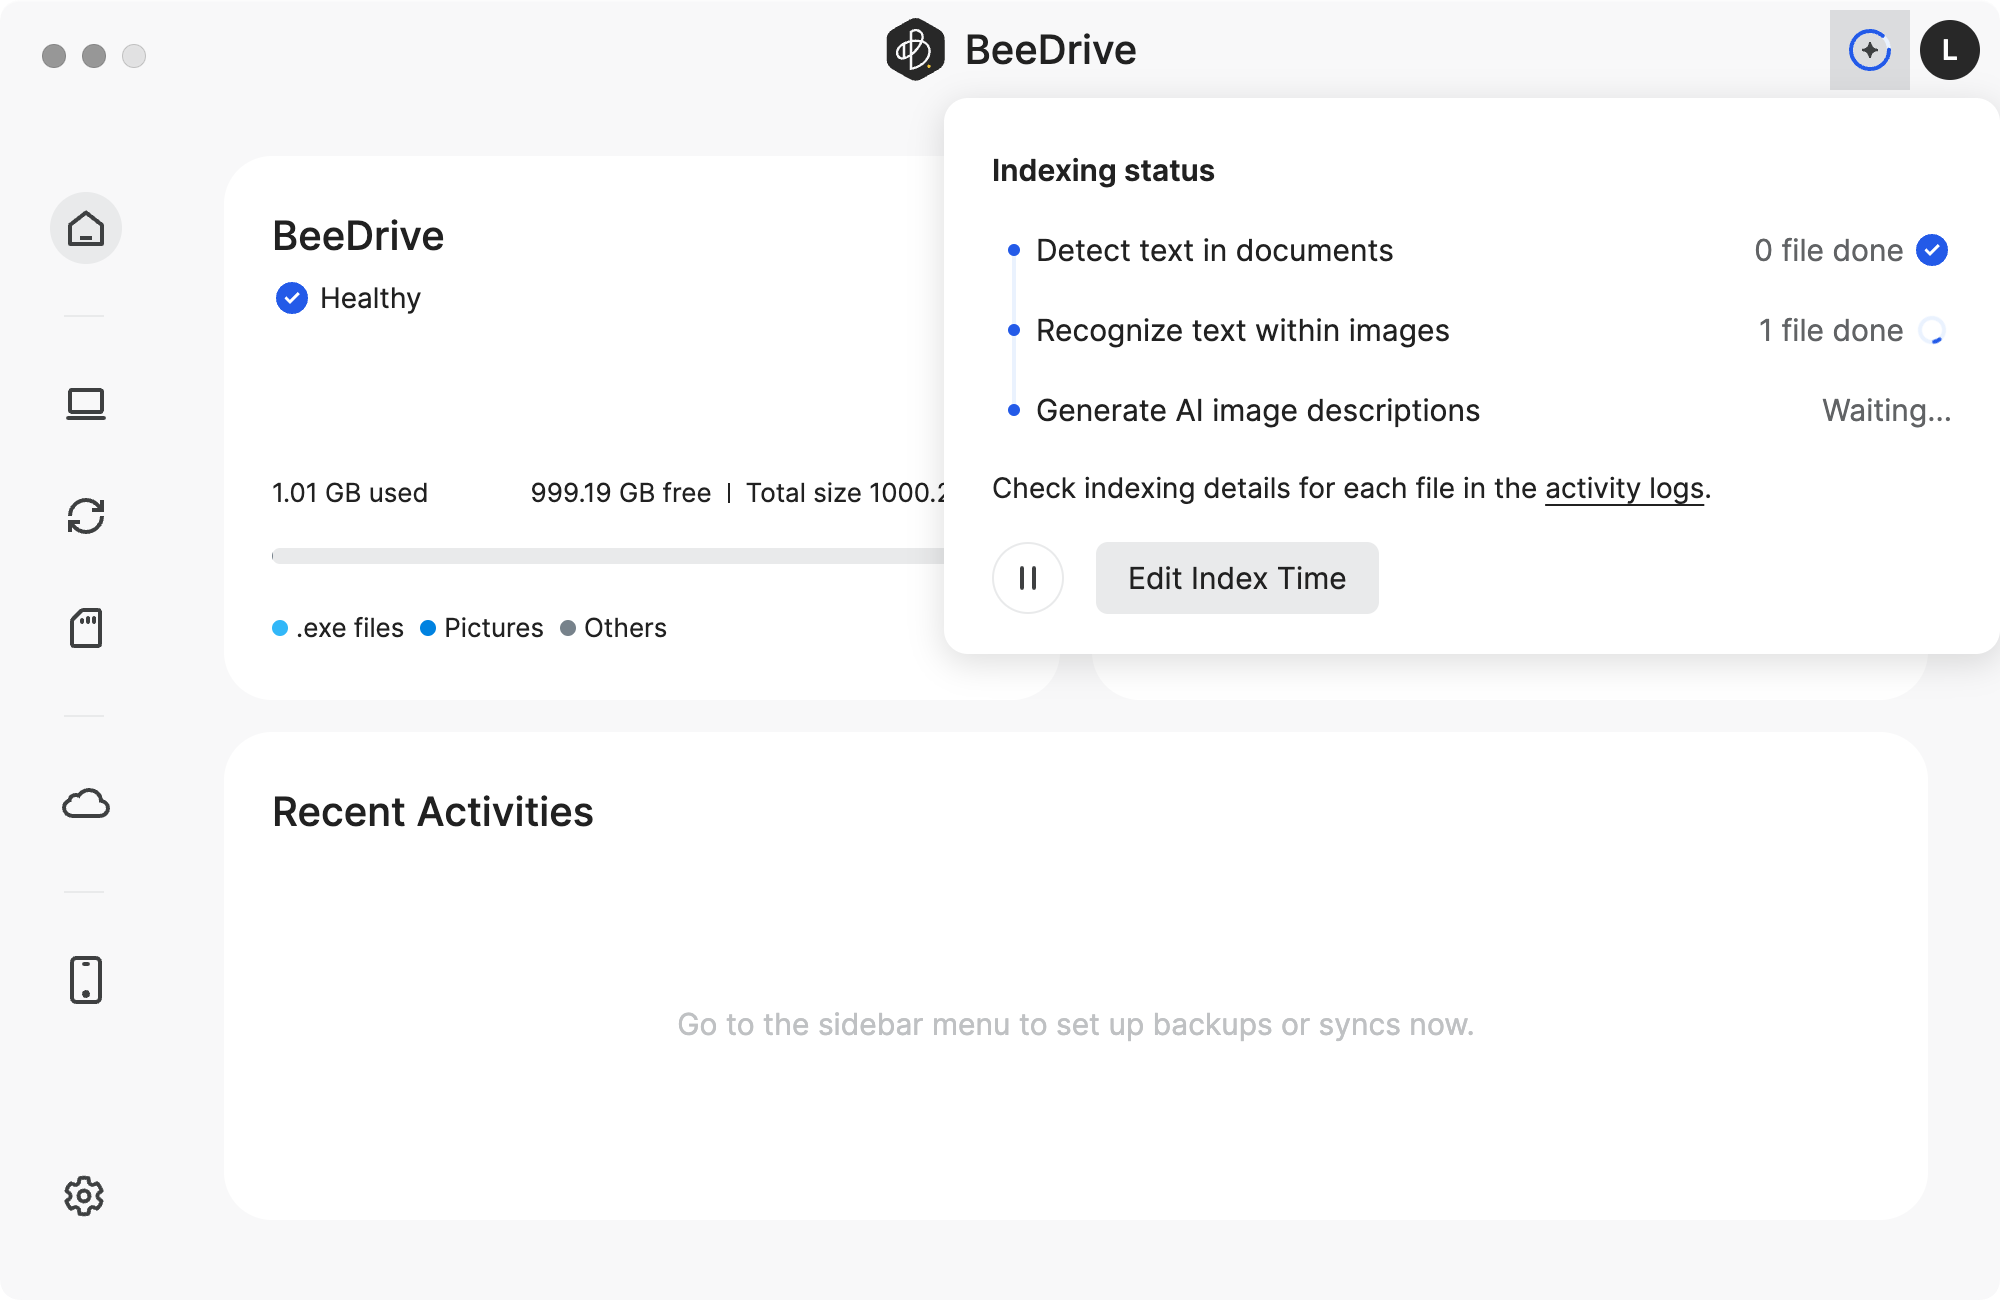Select 'Generate AI image descriptions' row

click(x=1472, y=410)
